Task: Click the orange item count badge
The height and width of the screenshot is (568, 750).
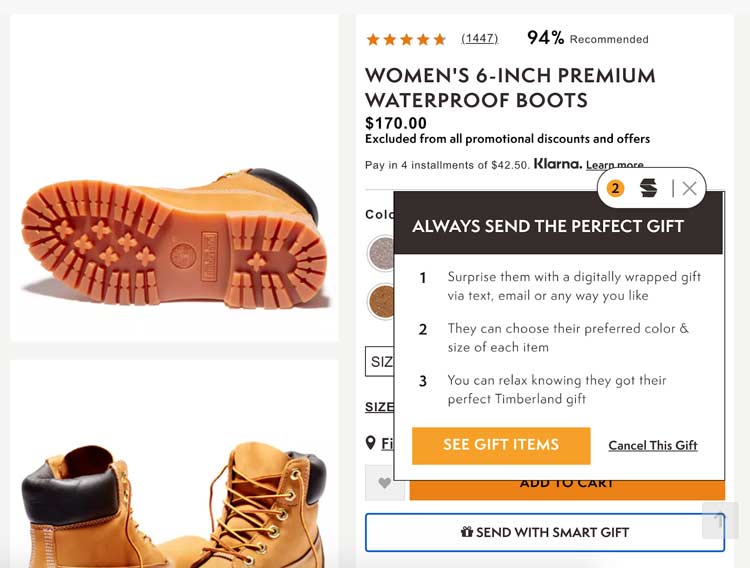Action: (x=615, y=188)
